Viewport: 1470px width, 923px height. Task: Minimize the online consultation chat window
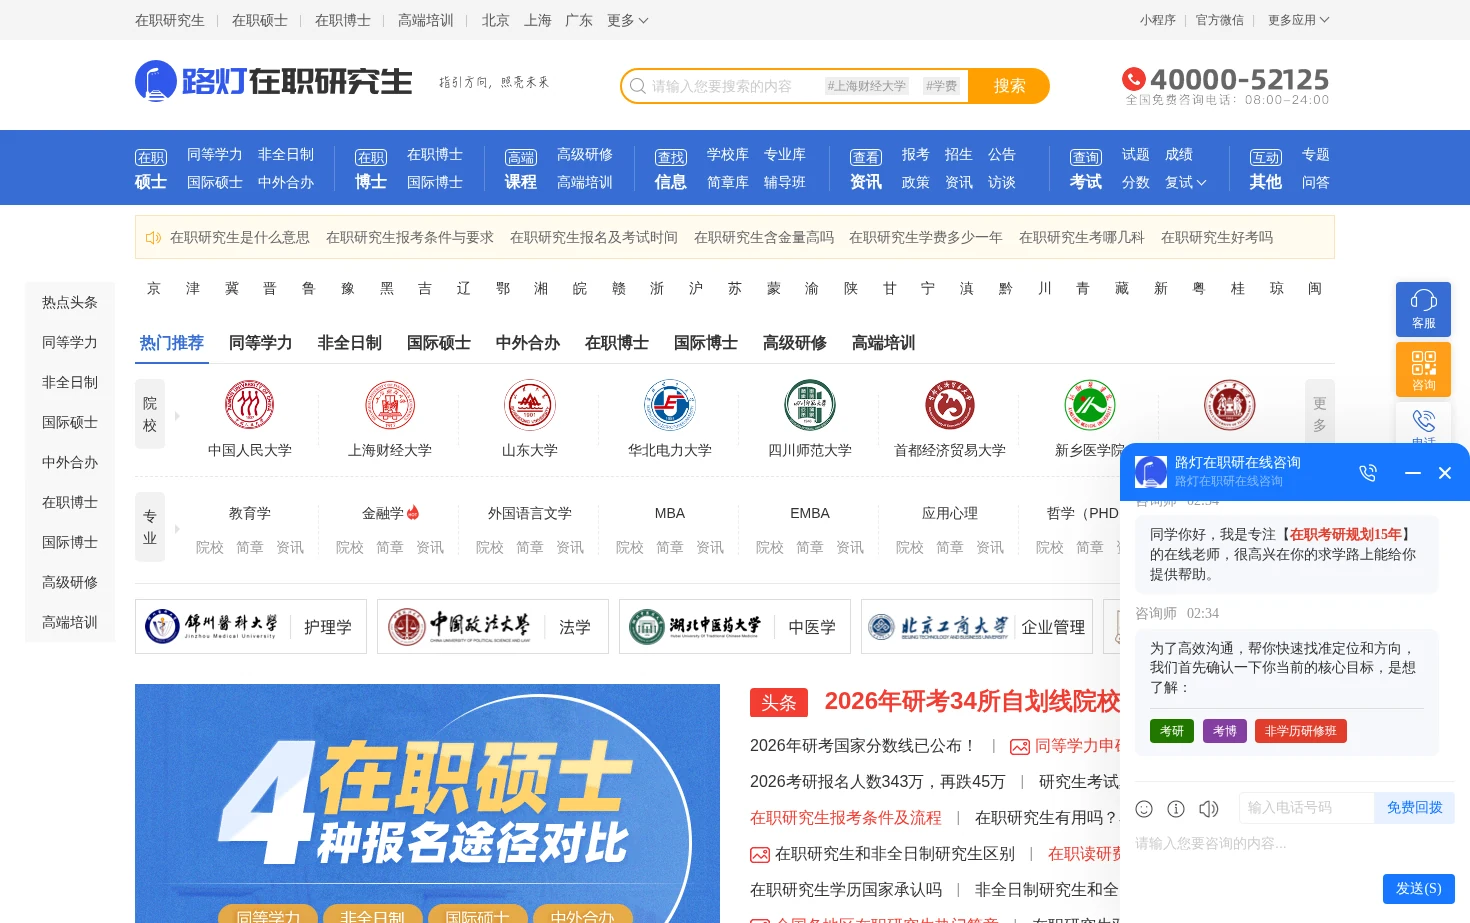tap(1413, 472)
